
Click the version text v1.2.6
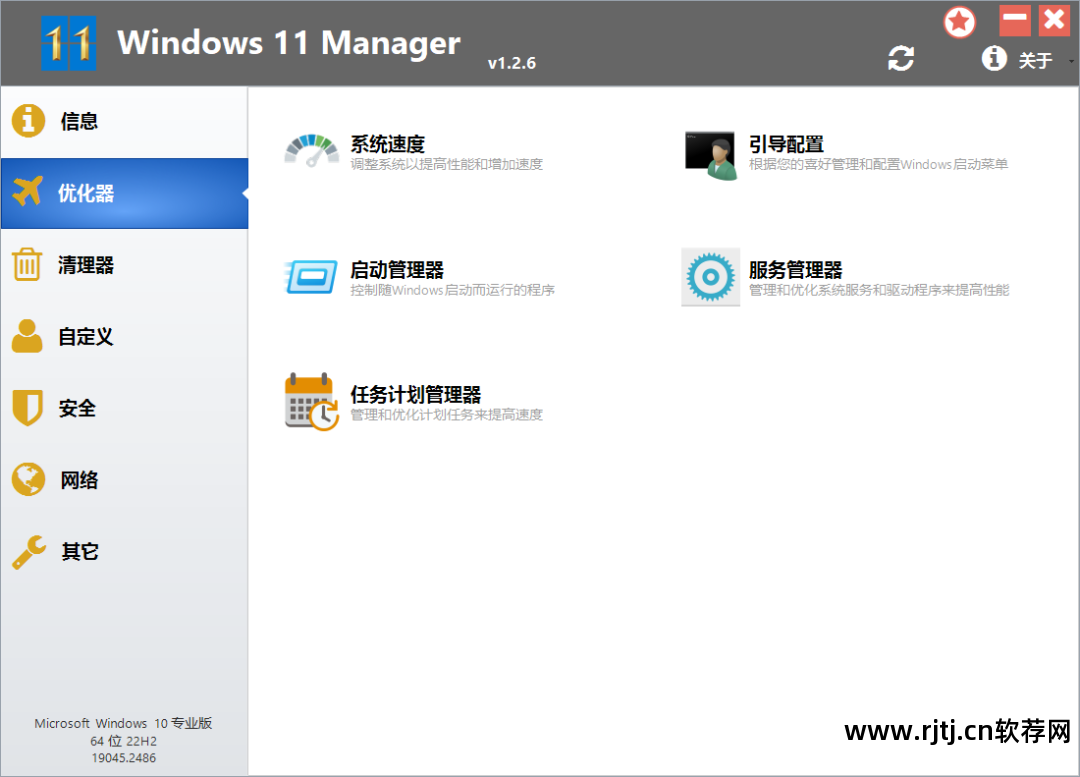point(512,63)
